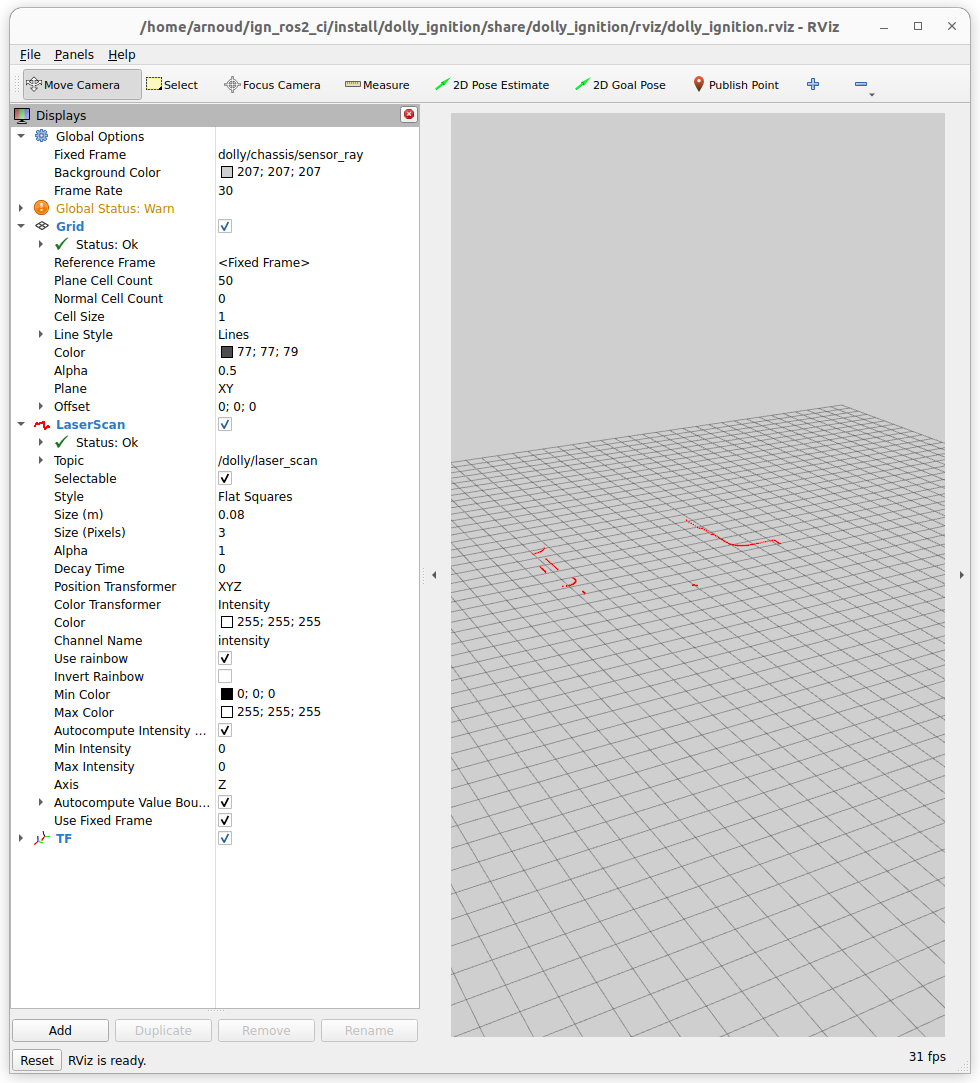980x1083 pixels.
Task: Select the 2D Goal Pose tool
Action: [x=620, y=85]
